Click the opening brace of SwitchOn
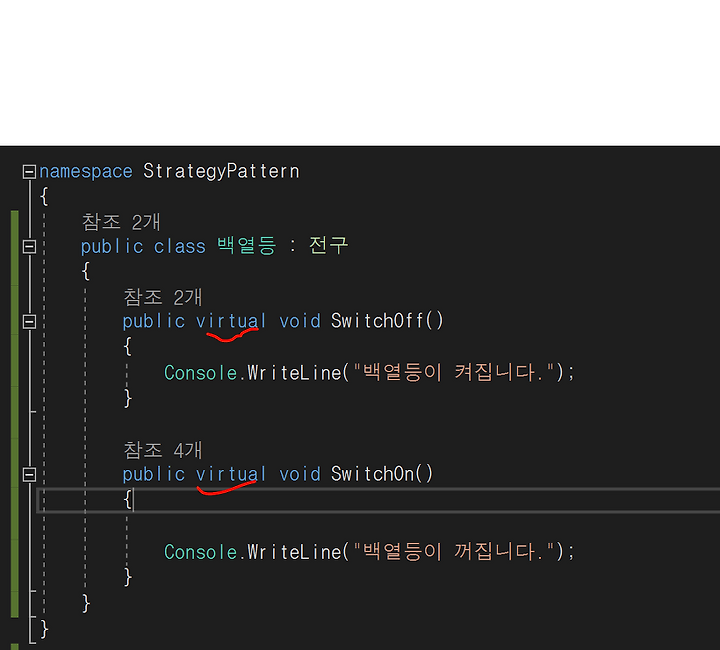Viewport: 720px width, 650px height. click(128, 499)
